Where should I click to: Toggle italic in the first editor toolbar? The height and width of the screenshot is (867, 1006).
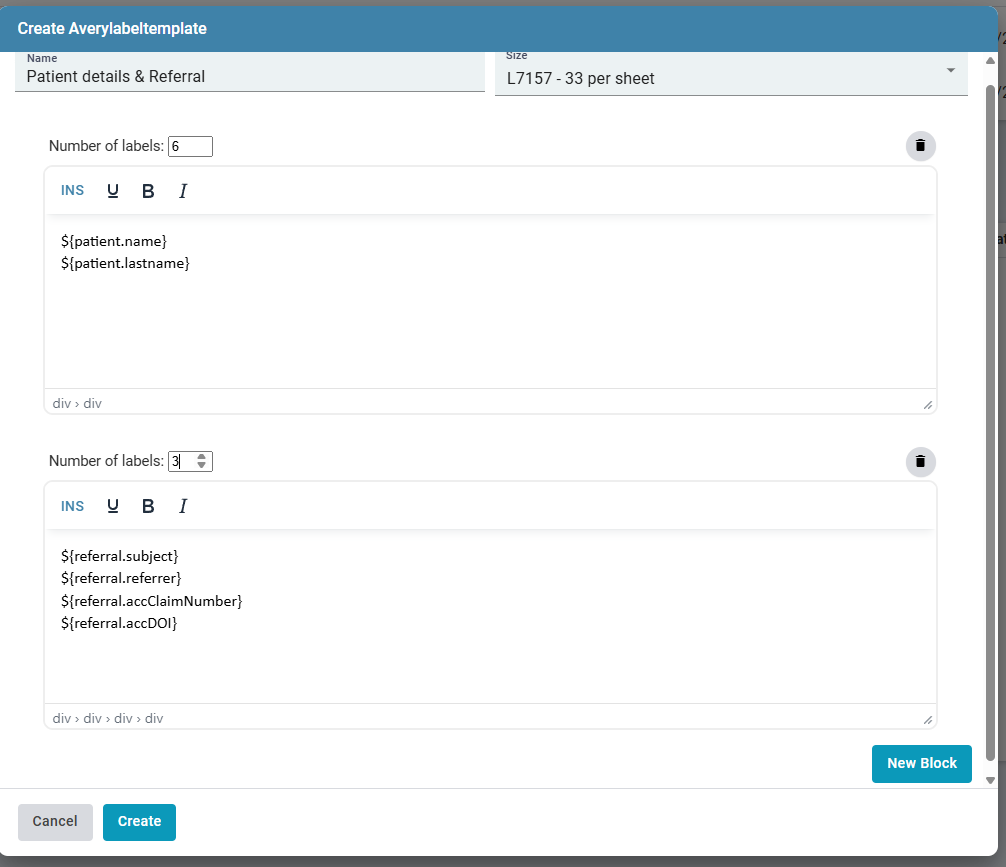pyautogui.click(x=183, y=191)
